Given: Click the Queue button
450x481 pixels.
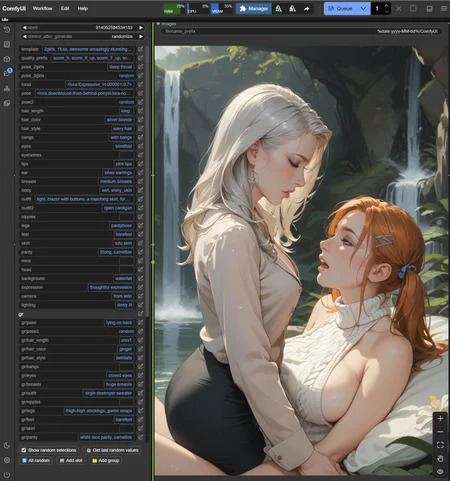Looking at the screenshot, I should pyautogui.click(x=340, y=9).
